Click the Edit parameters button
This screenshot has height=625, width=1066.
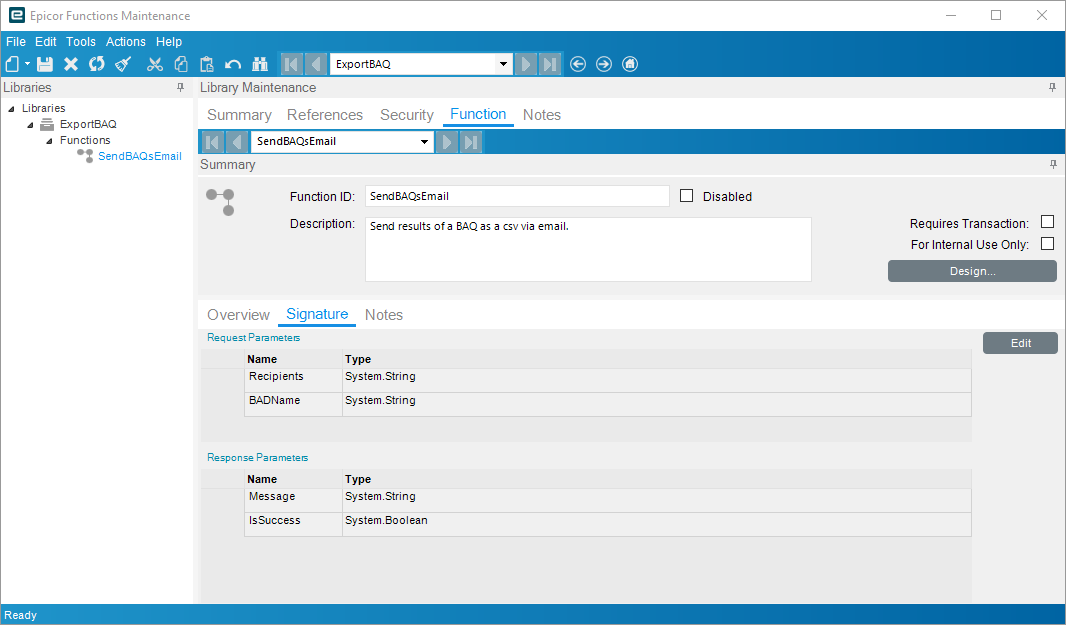point(1020,343)
